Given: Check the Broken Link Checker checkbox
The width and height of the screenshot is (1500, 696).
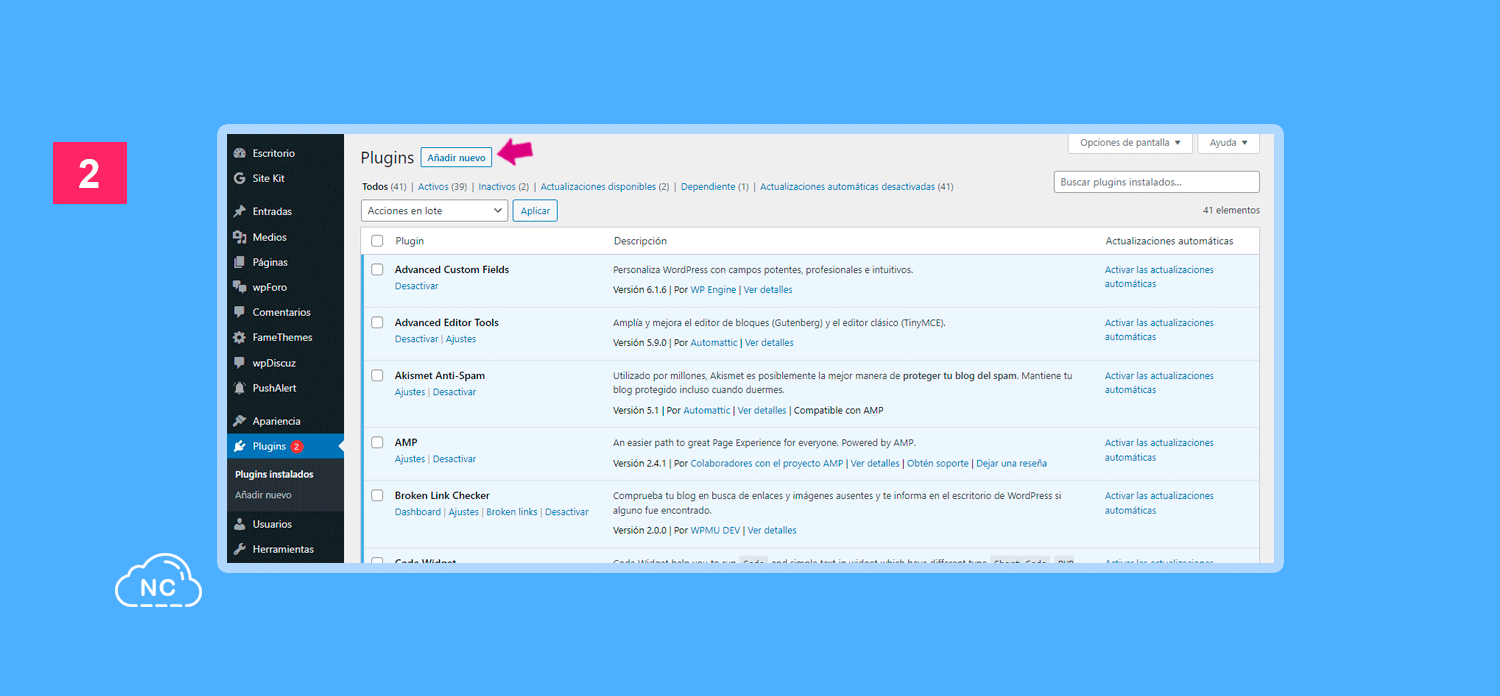Looking at the screenshot, I should pyautogui.click(x=377, y=495).
